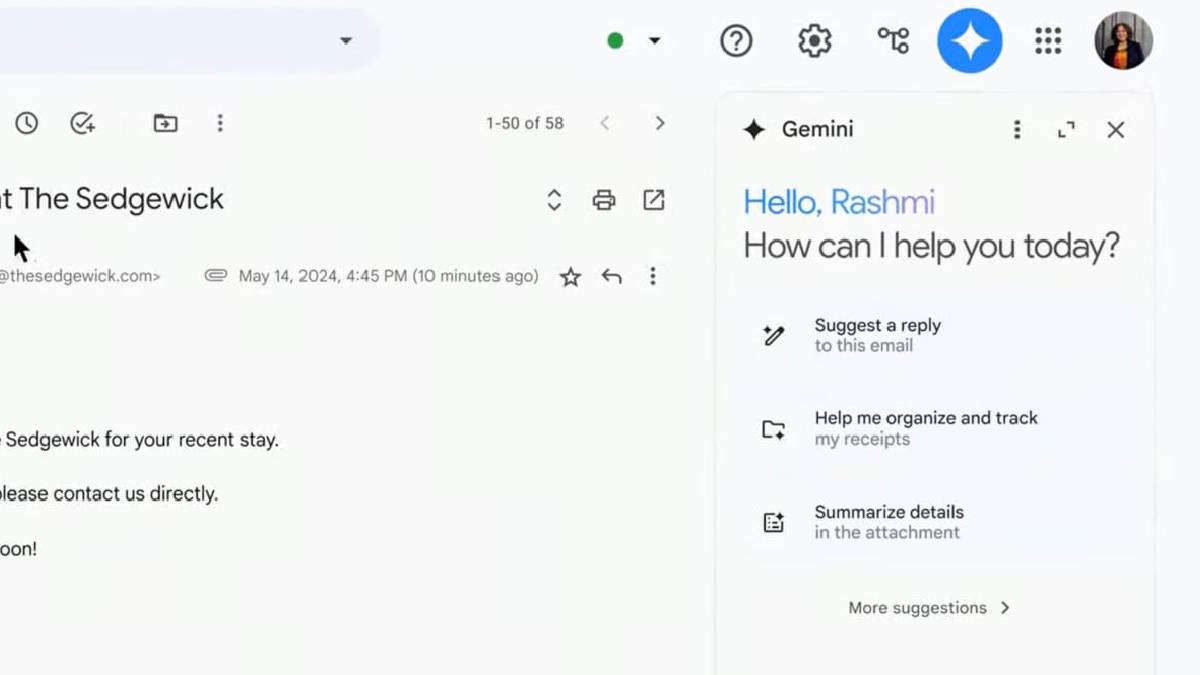The image size is (1200, 675).
Task: Go to the newer messages arrow
Action: pos(604,123)
